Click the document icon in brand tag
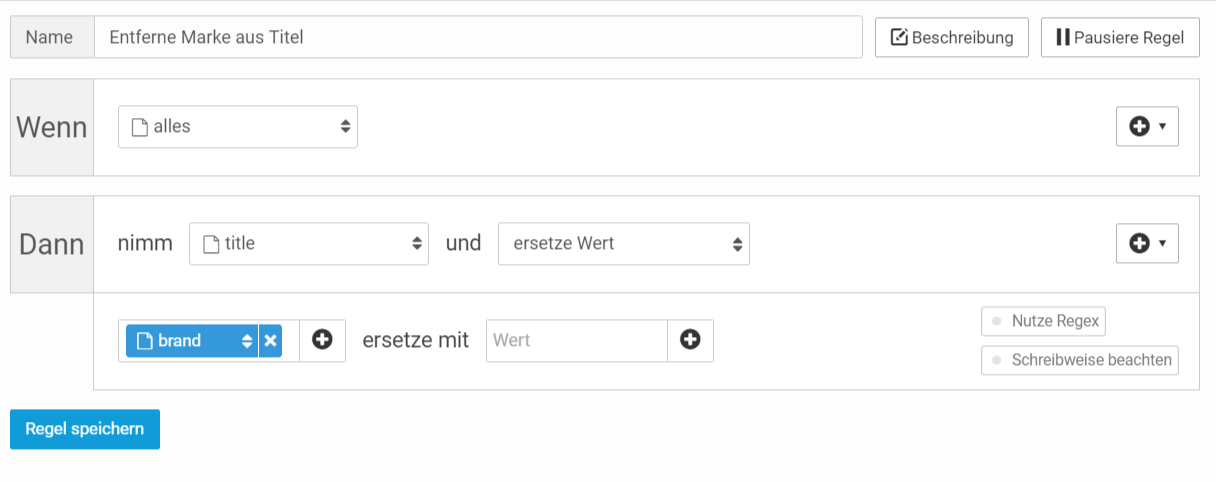The height and width of the screenshot is (482, 1216). (x=143, y=341)
